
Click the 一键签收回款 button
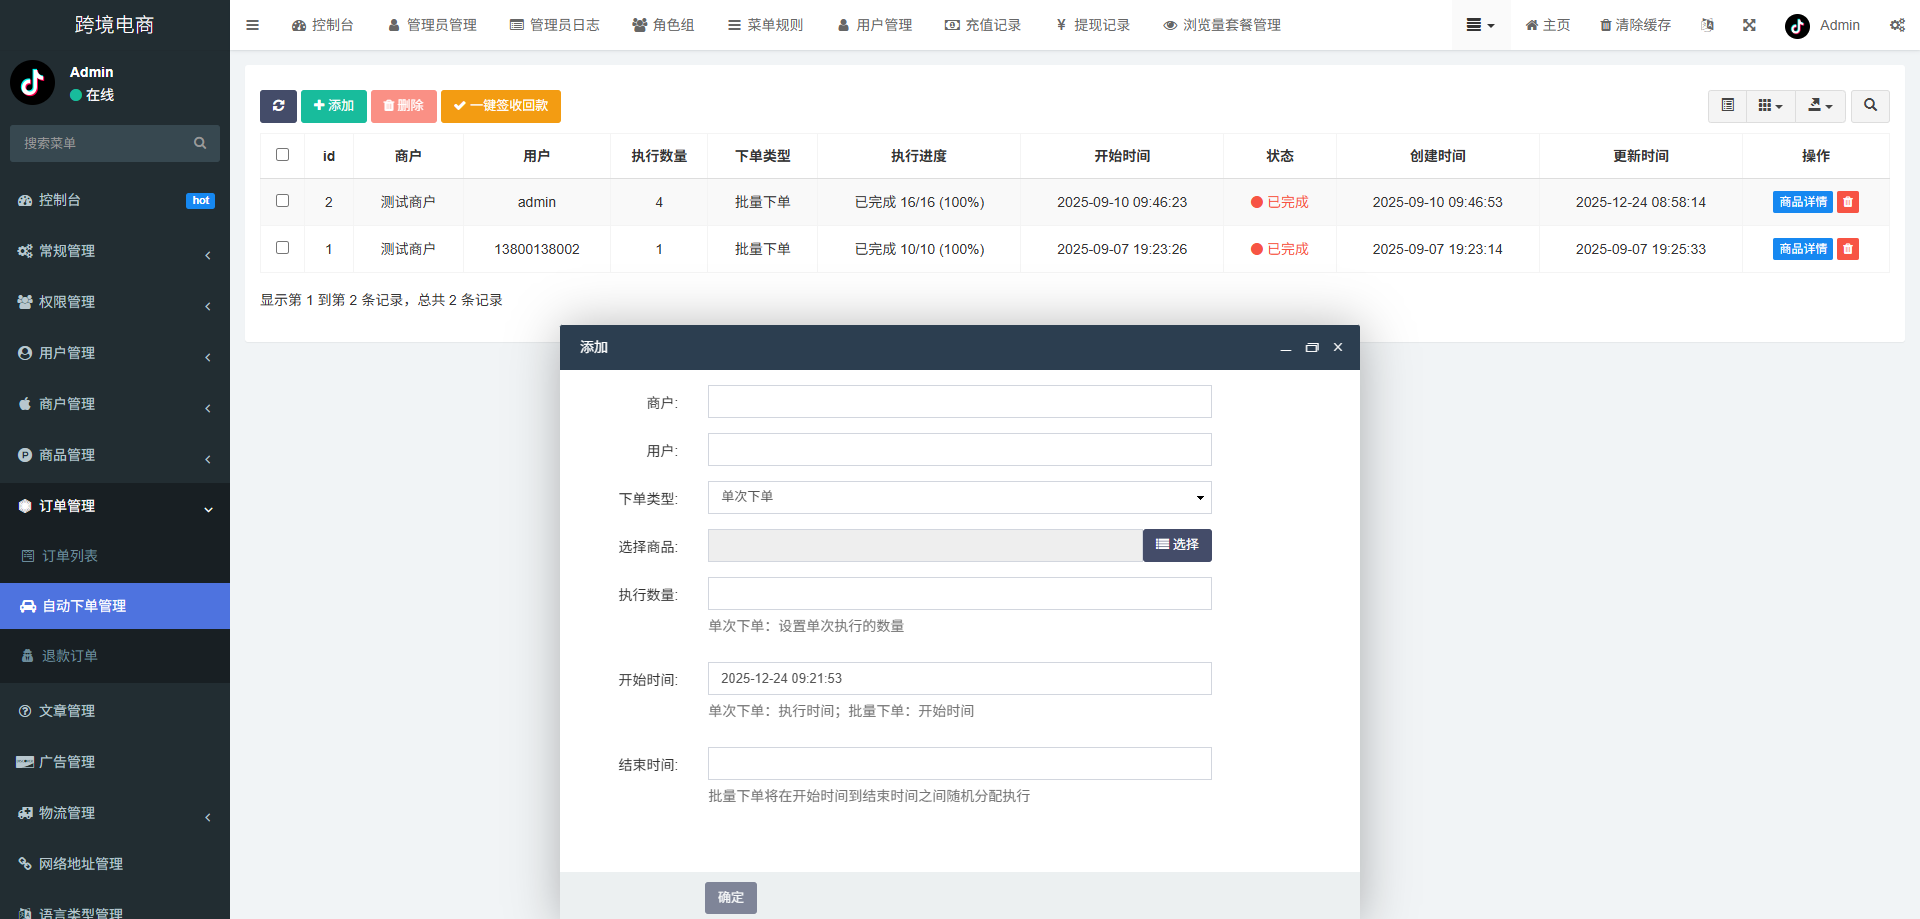pos(500,106)
